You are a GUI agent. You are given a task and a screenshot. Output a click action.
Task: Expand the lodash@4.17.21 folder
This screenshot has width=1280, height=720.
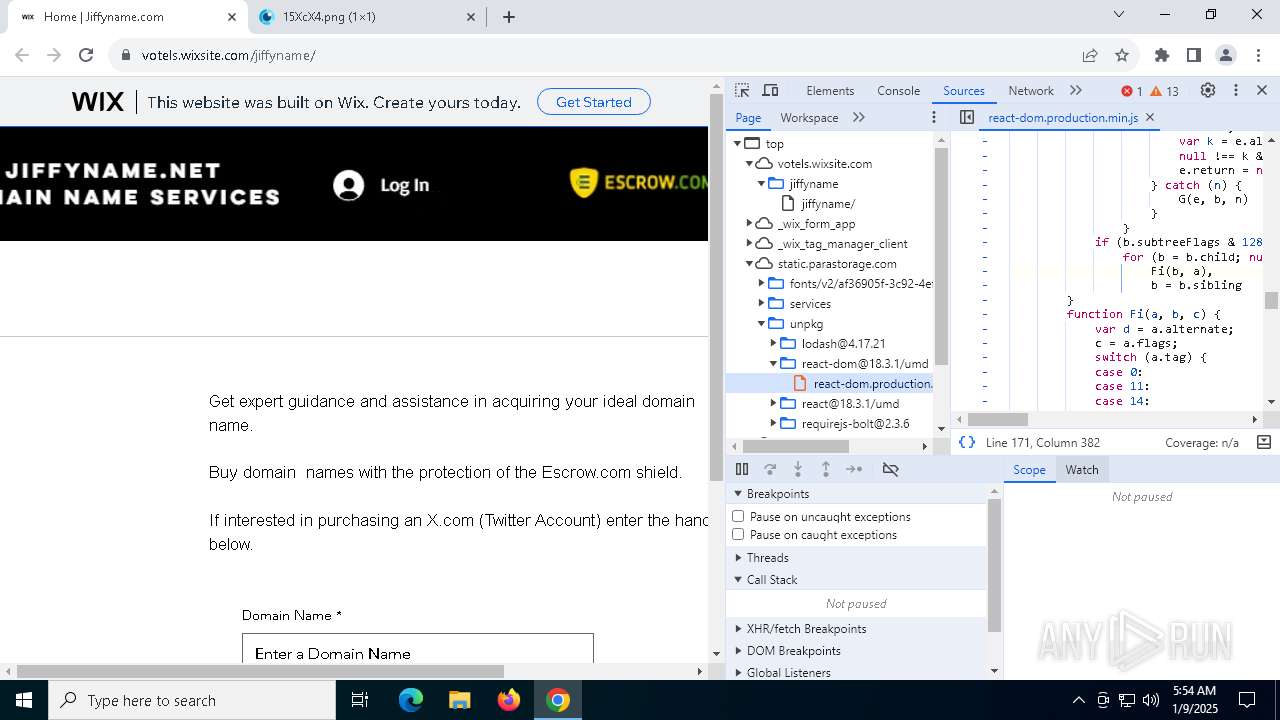pos(773,344)
